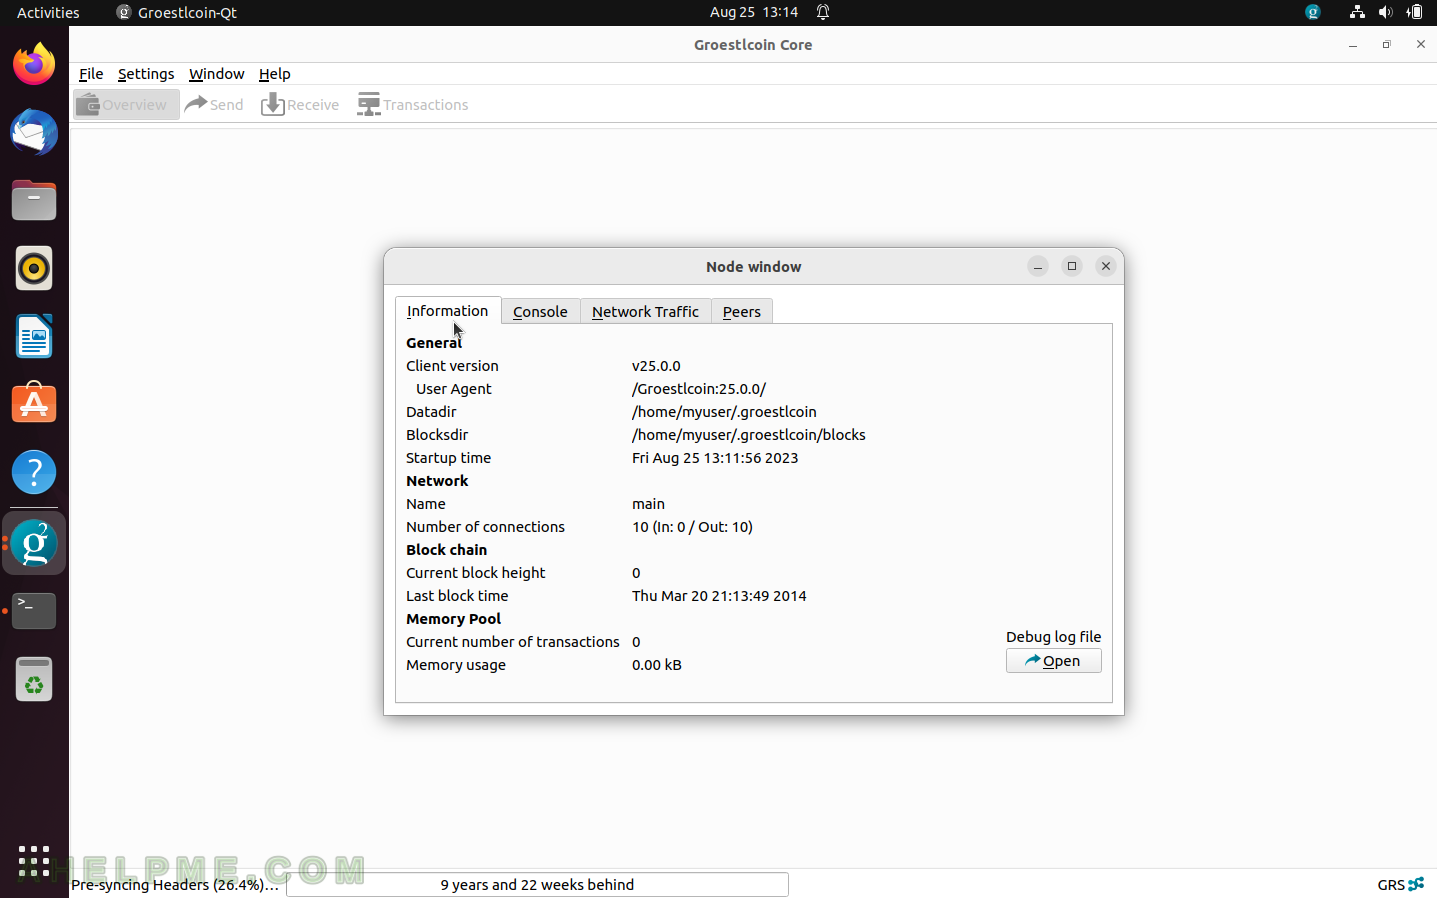Open the Settings menu
This screenshot has width=1437, height=898.
(146, 74)
